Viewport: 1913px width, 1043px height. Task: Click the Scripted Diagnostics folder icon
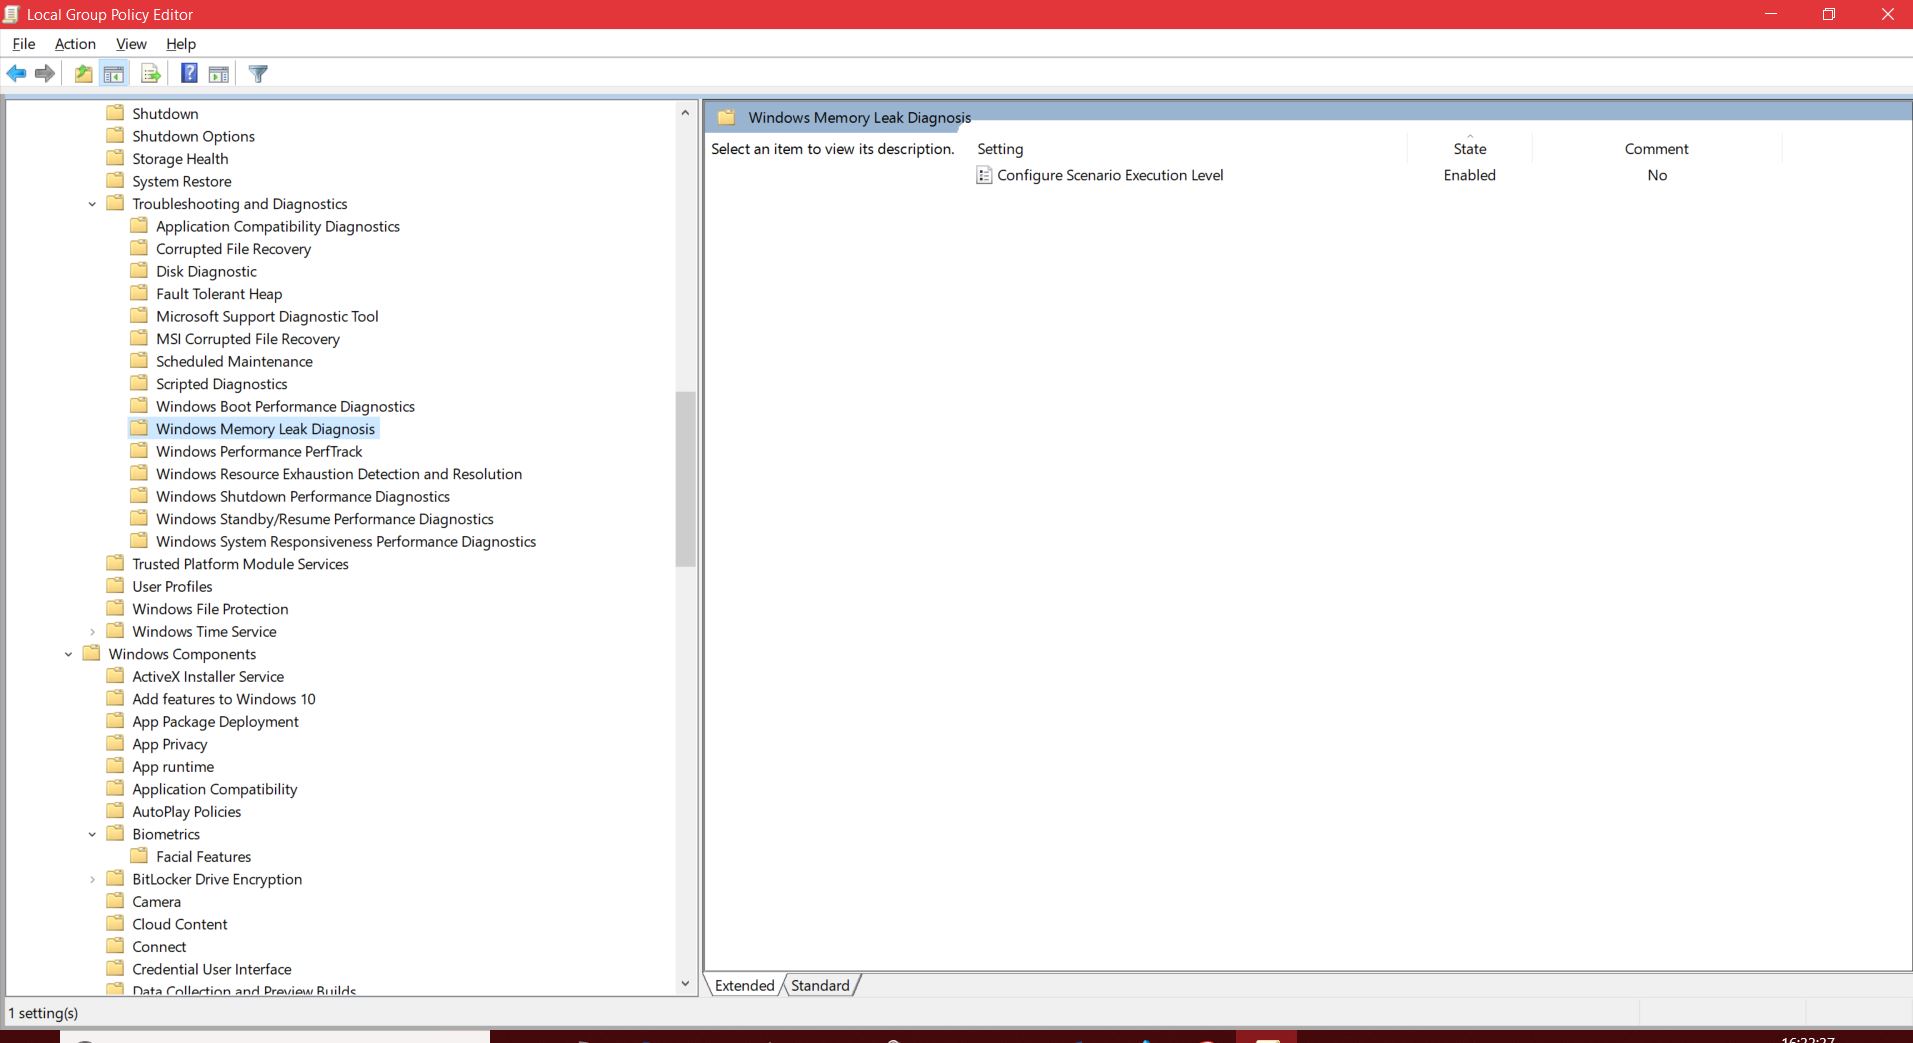[139, 383]
